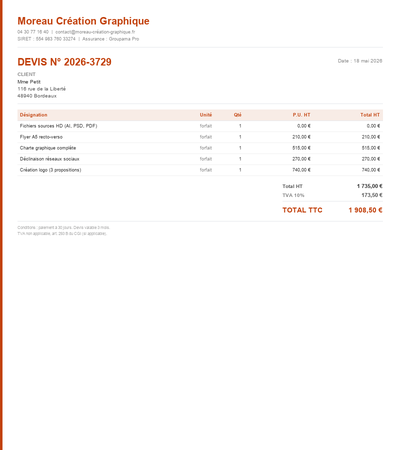Click the Total HT column header
This screenshot has width=400, height=450.
point(370,115)
